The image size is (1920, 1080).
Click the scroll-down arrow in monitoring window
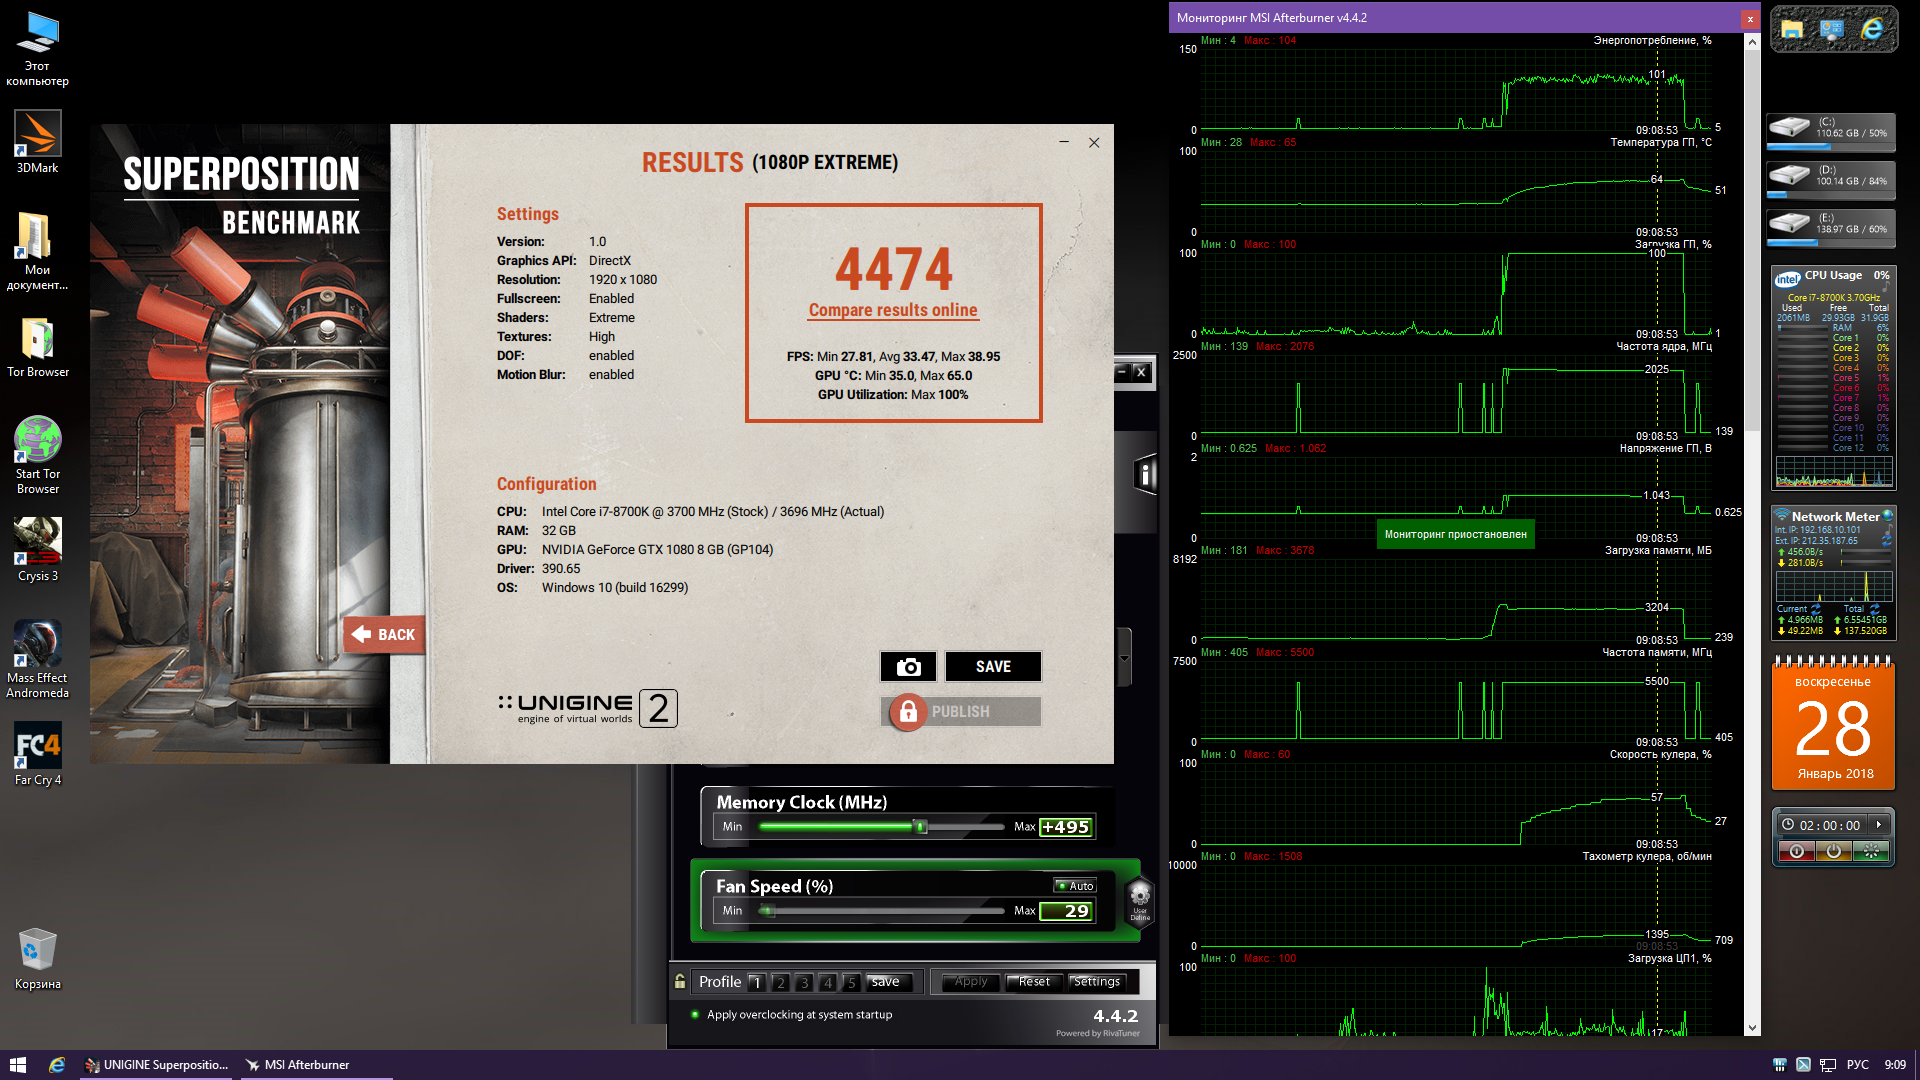[x=1752, y=1028]
